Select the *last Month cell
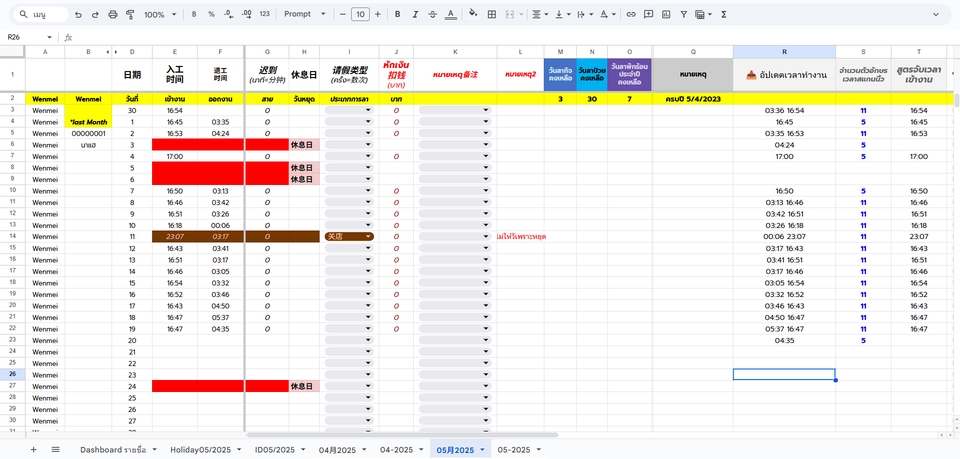The height and width of the screenshot is (459, 960). coord(88,122)
